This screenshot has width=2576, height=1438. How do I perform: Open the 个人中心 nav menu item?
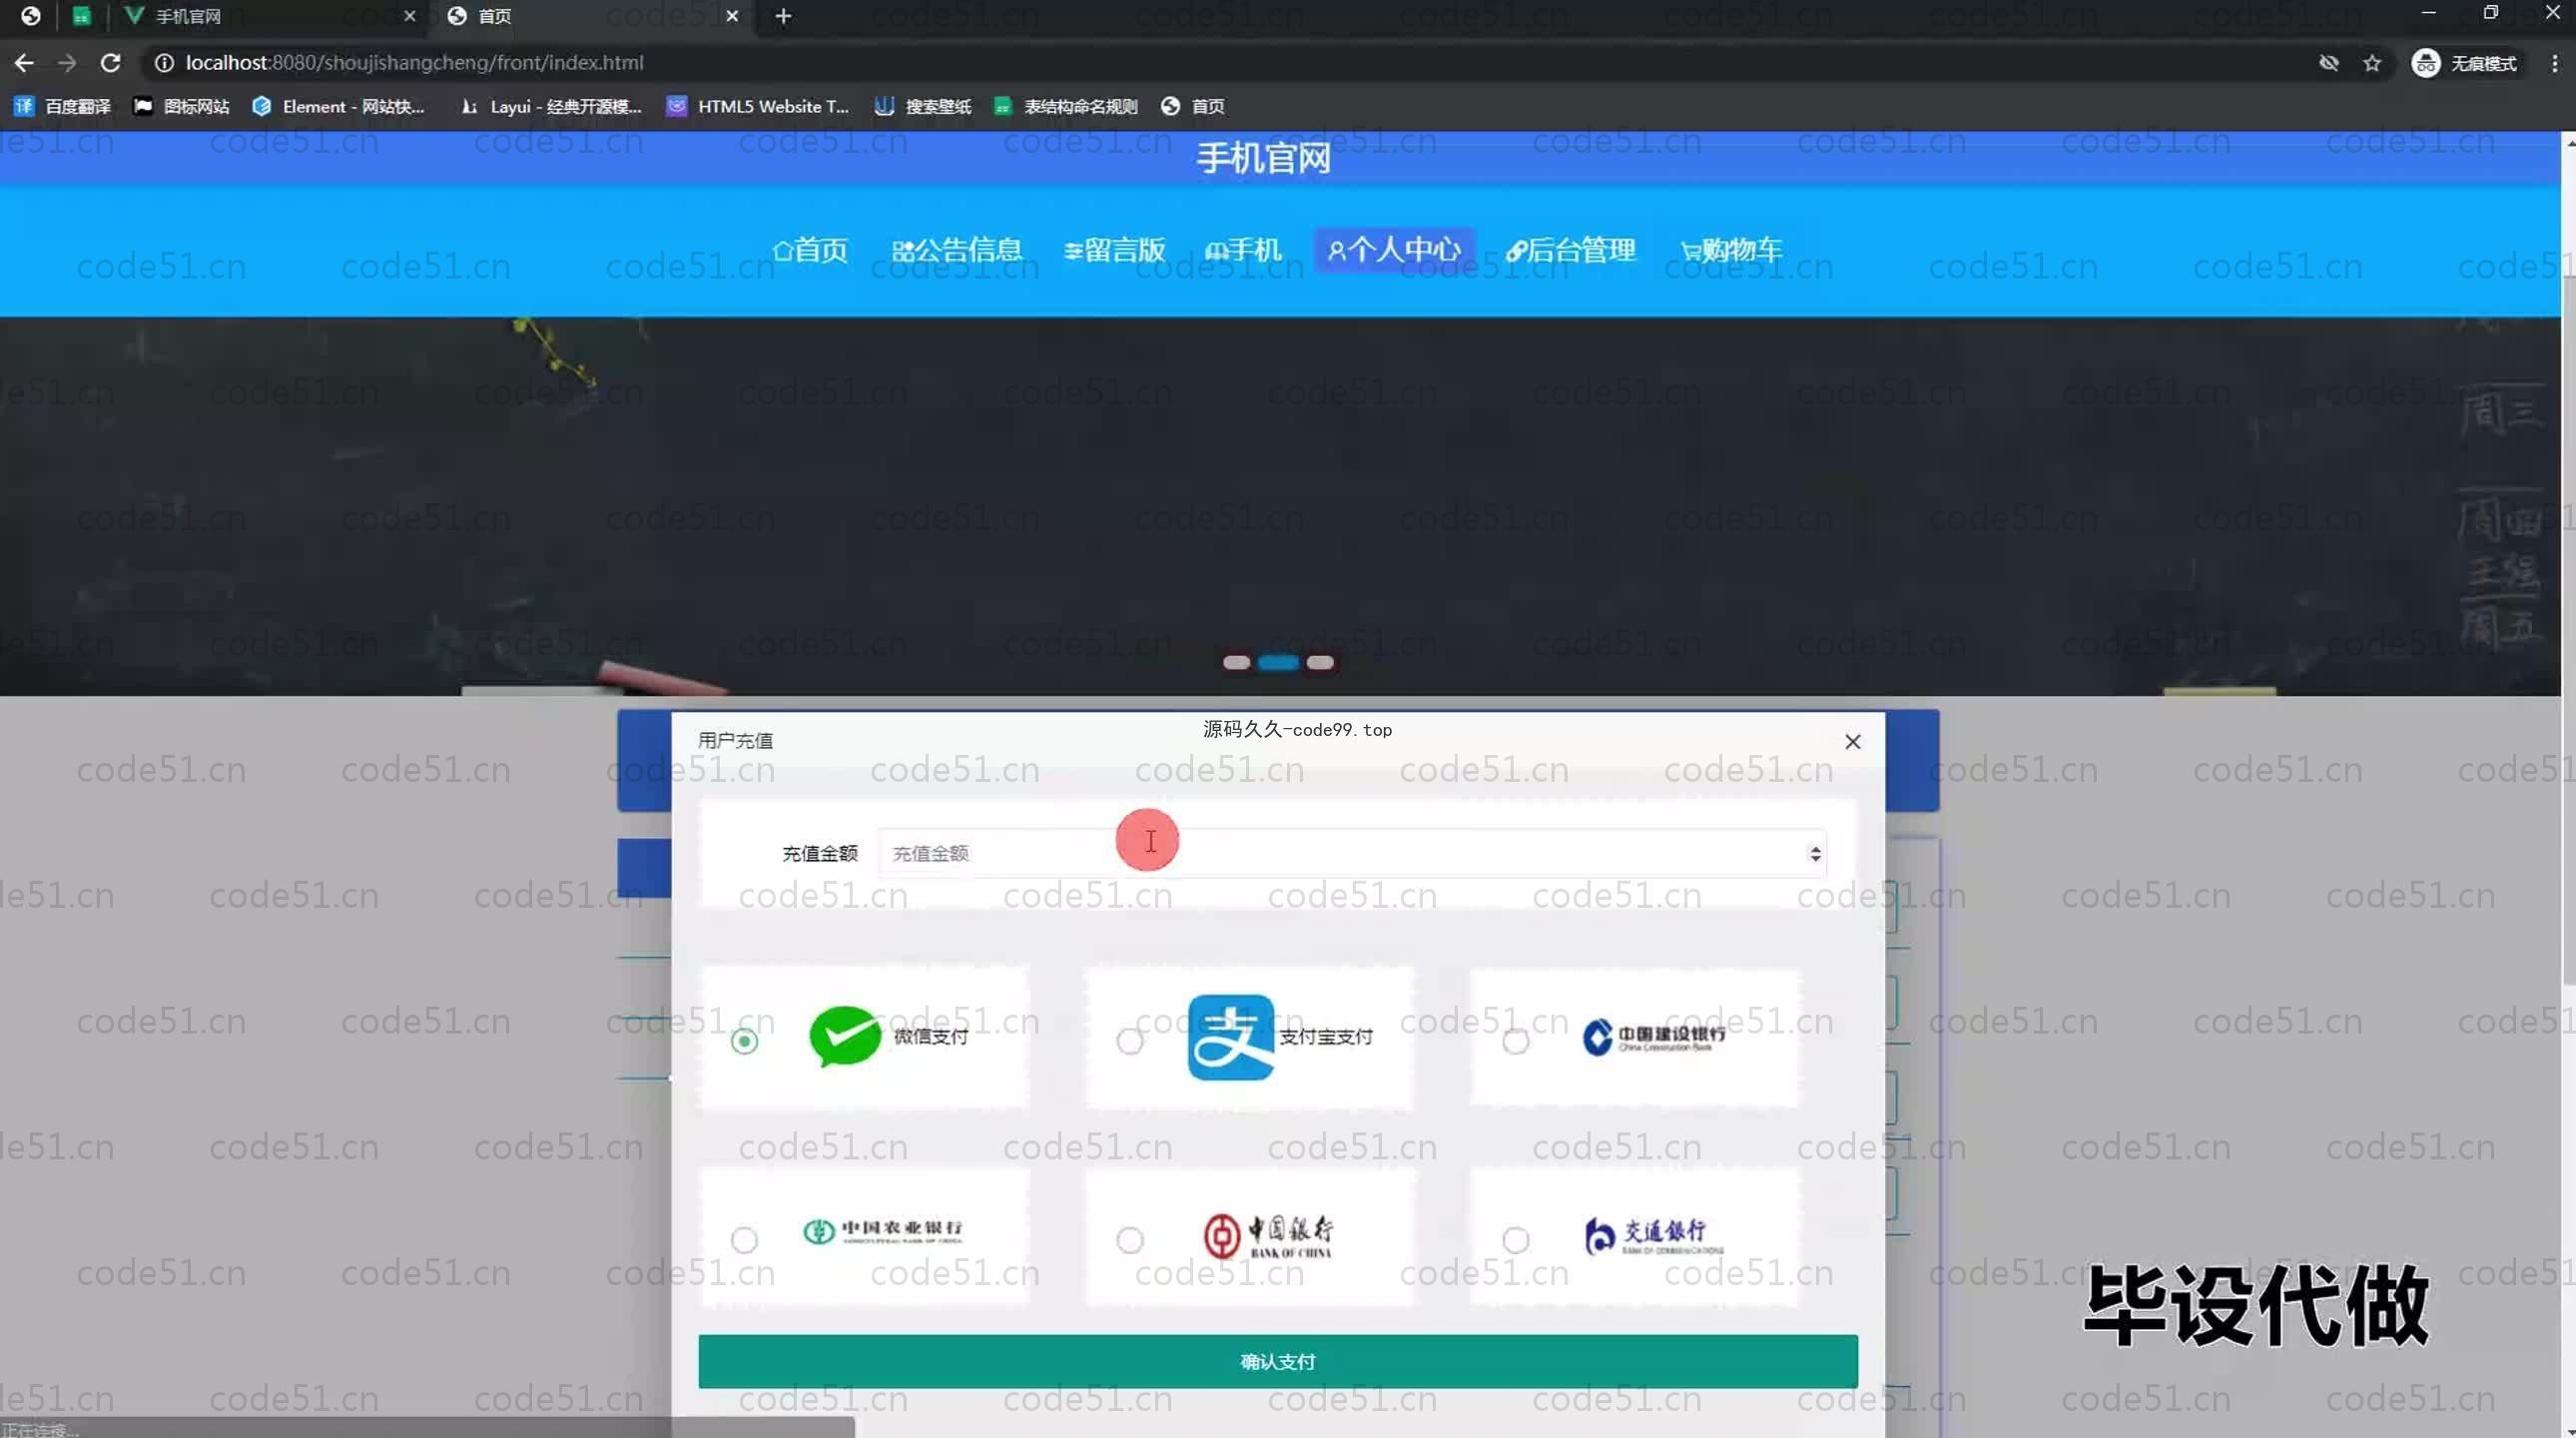pos(1394,250)
